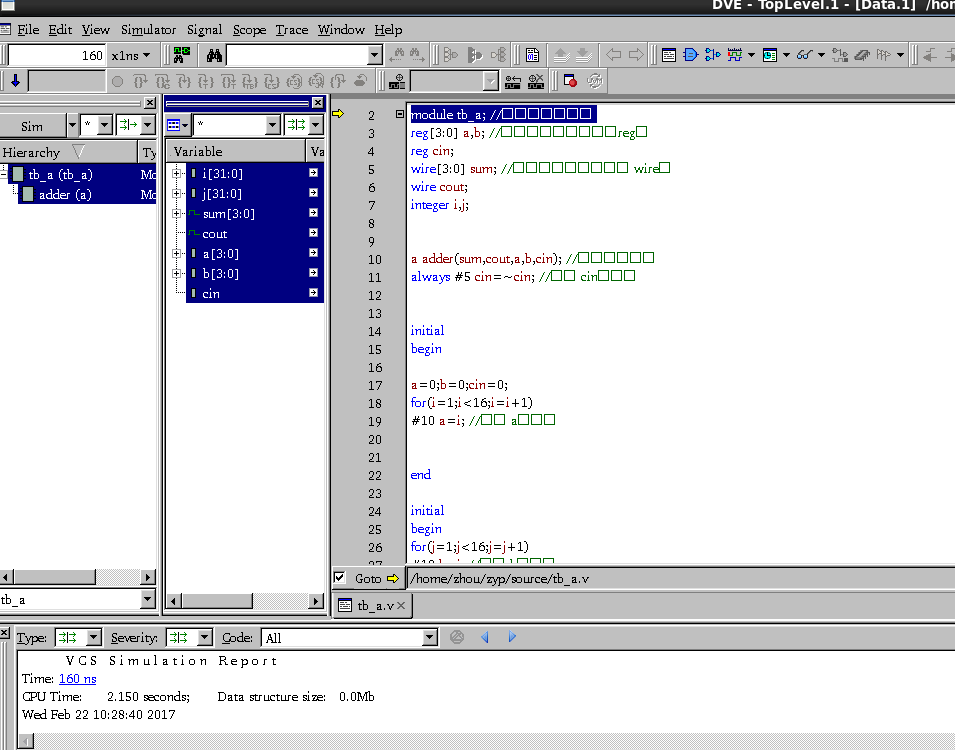The width and height of the screenshot is (955, 750).
Task: Go to the next message with the right arrow
Action: click(x=512, y=637)
